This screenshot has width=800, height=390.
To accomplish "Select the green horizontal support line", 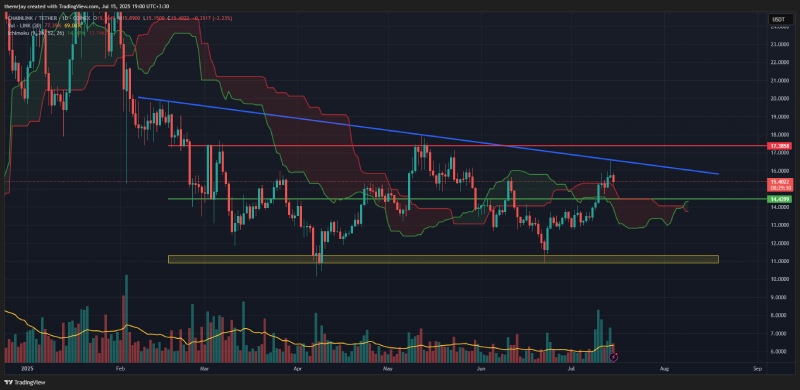I will (467, 199).
